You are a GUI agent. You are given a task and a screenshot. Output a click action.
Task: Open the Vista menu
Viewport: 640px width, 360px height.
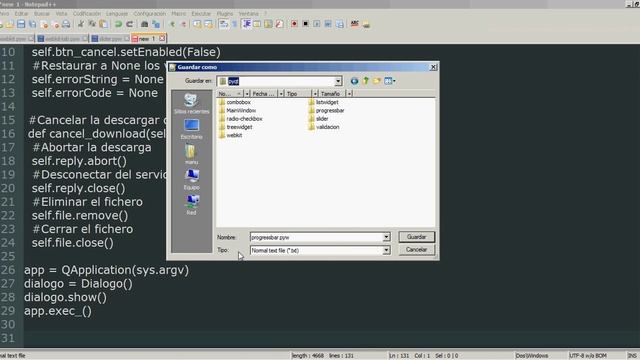[x=61, y=13]
